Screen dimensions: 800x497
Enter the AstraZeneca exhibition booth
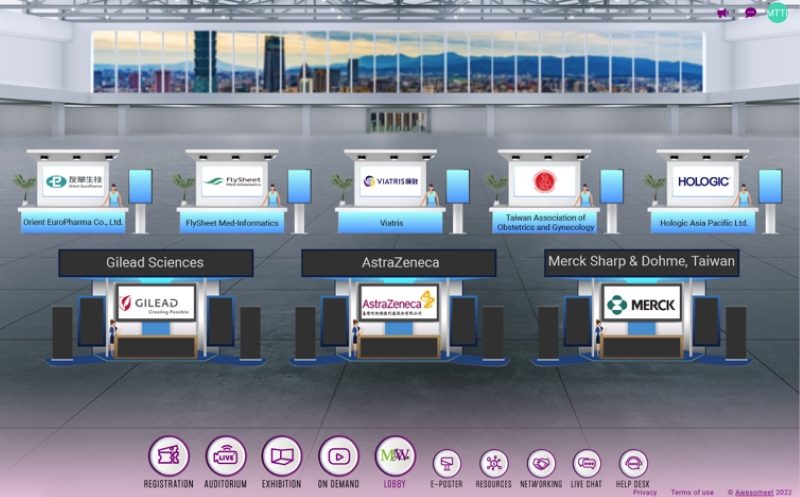[x=398, y=303]
